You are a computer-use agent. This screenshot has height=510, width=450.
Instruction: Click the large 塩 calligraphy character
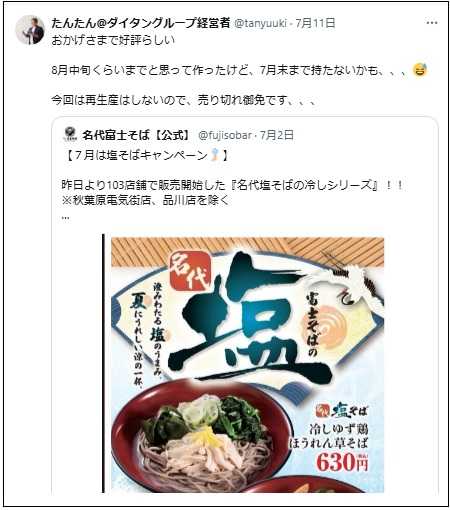(x=250, y=320)
